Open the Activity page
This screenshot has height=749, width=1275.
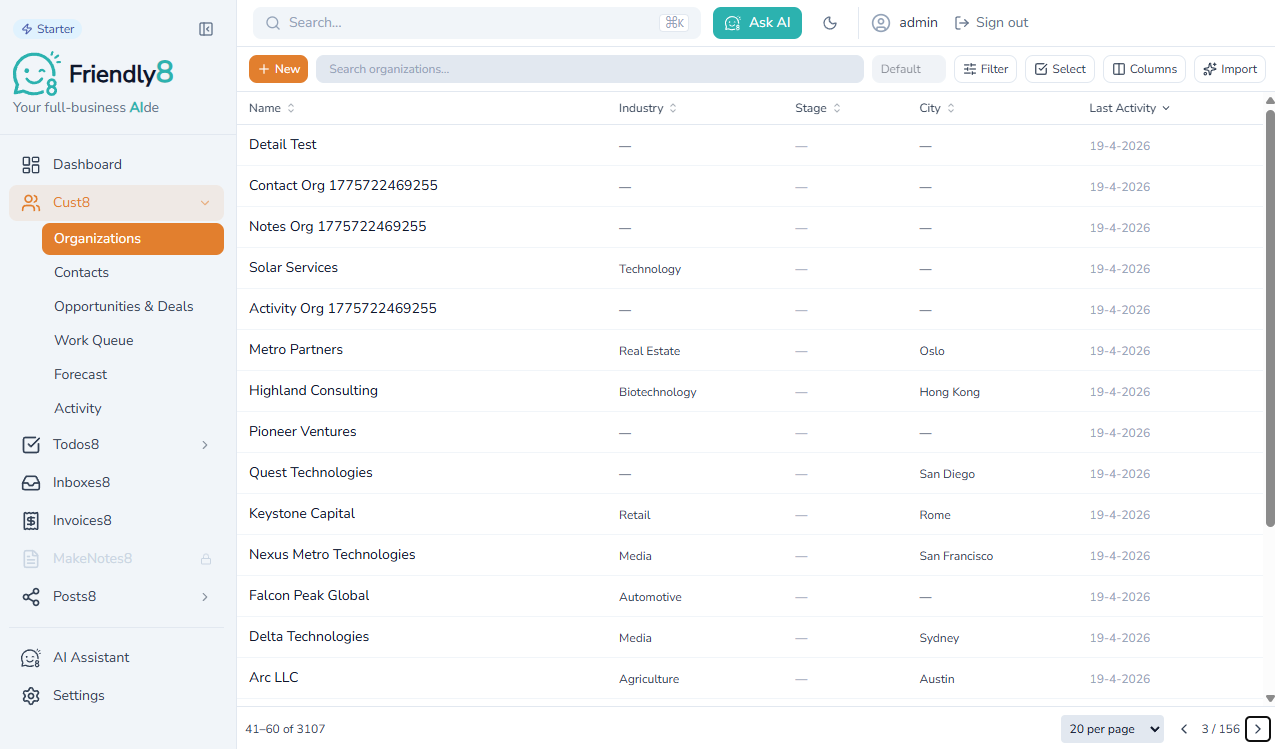click(x=133, y=409)
